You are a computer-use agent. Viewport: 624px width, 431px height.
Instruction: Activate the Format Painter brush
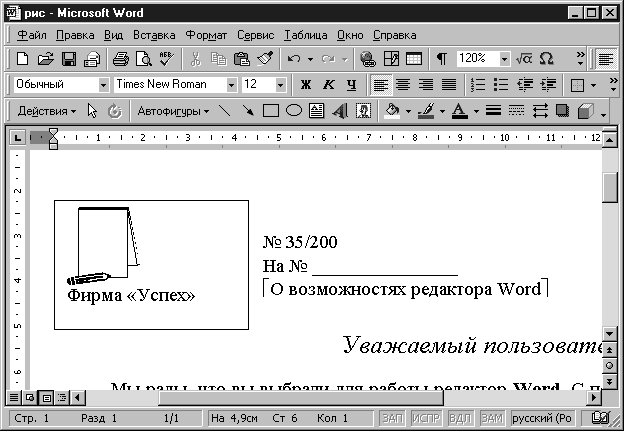(265, 59)
